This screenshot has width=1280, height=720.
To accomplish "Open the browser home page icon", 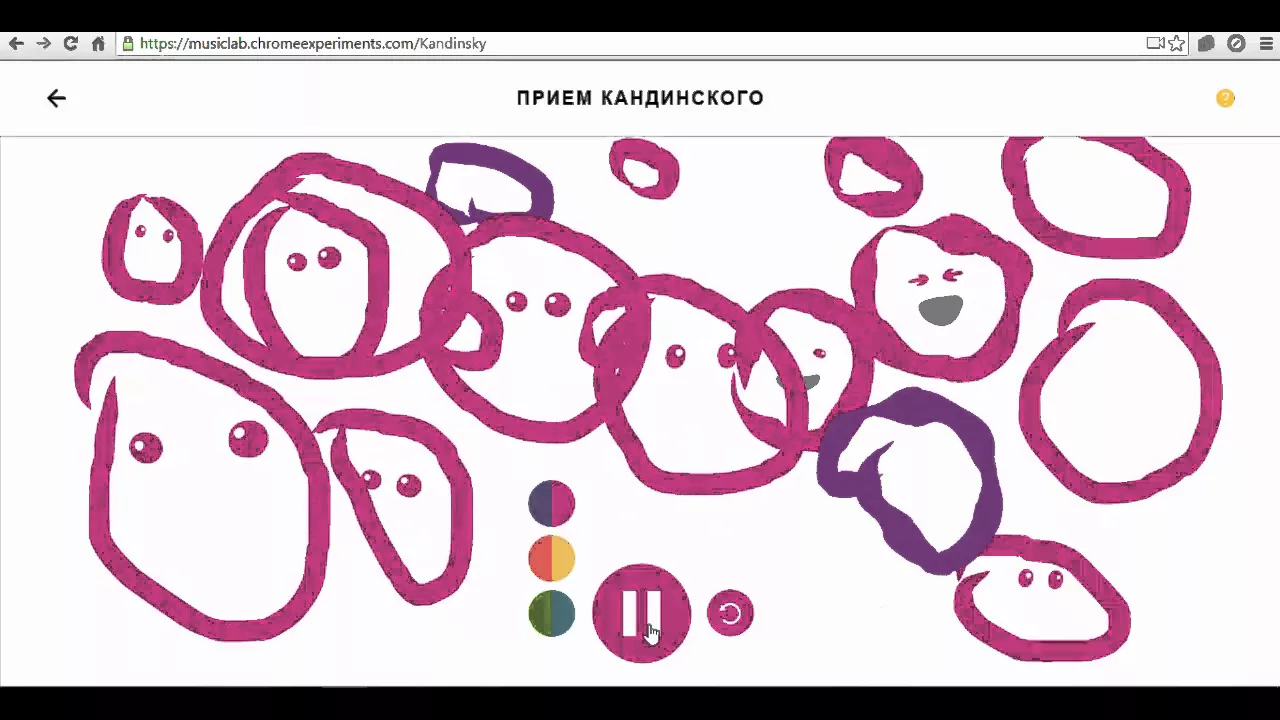I will click(98, 43).
